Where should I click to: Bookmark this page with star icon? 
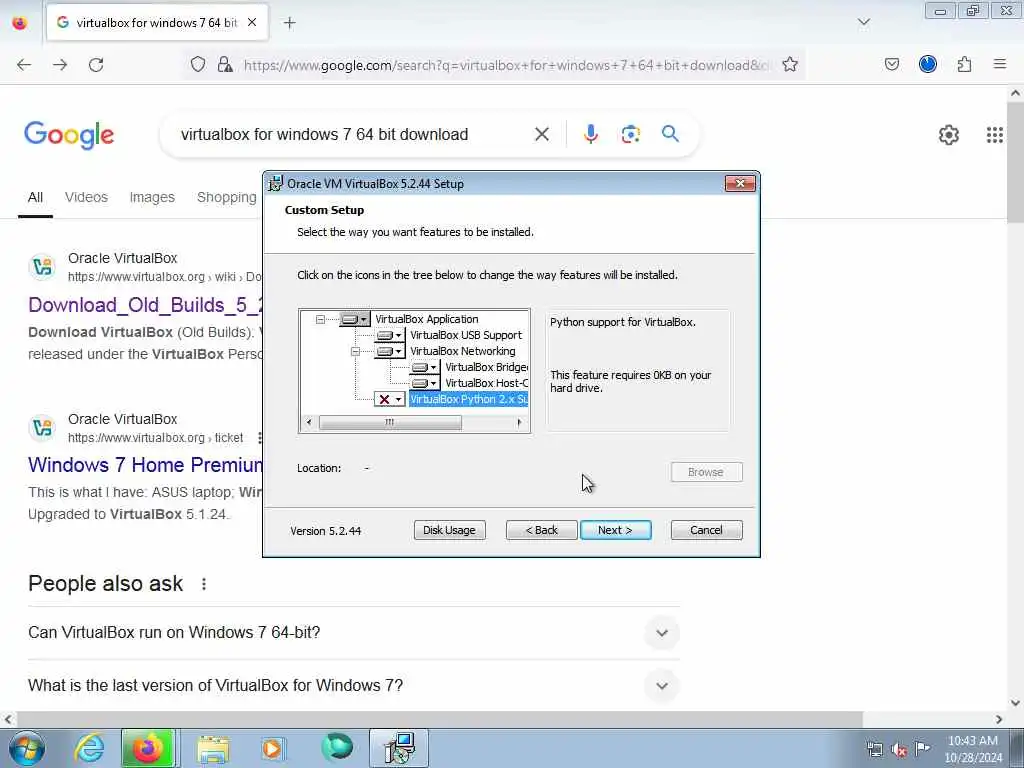coord(790,65)
